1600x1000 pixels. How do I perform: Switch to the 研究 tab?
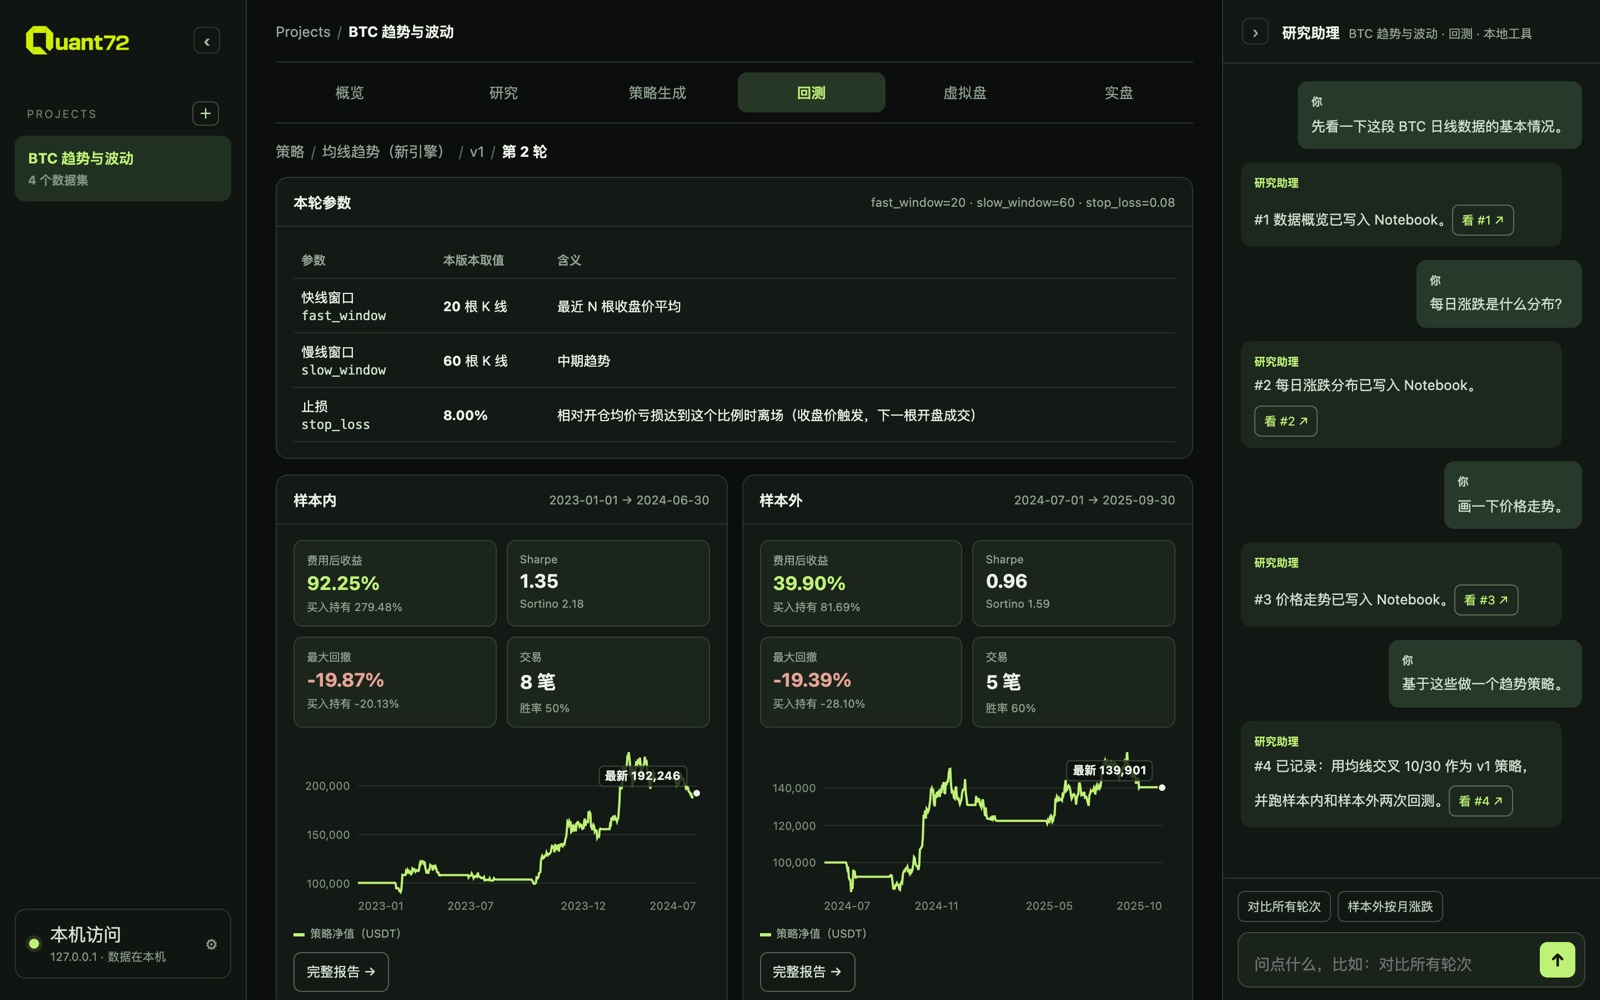click(x=503, y=92)
